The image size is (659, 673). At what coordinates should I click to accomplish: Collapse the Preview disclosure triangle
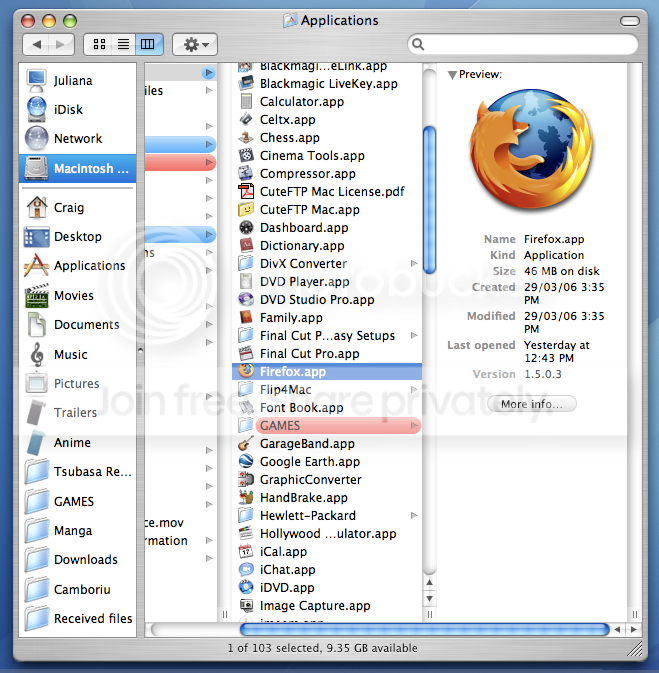452,75
